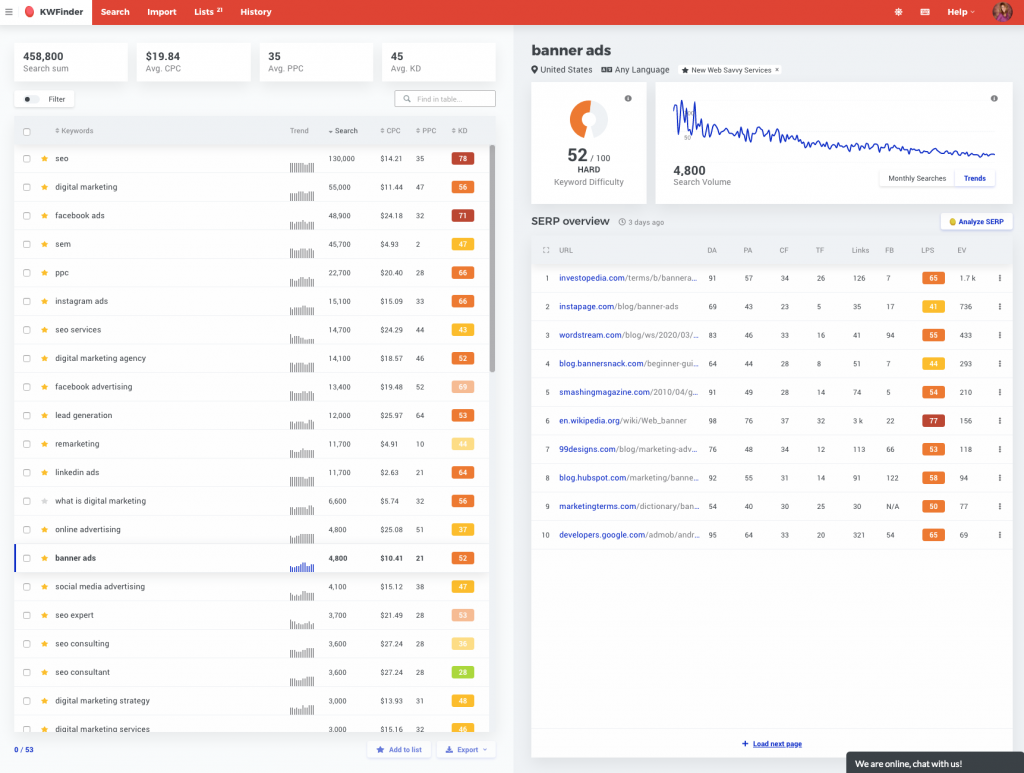Toggle the Filter switch
This screenshot has width=1024, height=773.
[29, 99]
